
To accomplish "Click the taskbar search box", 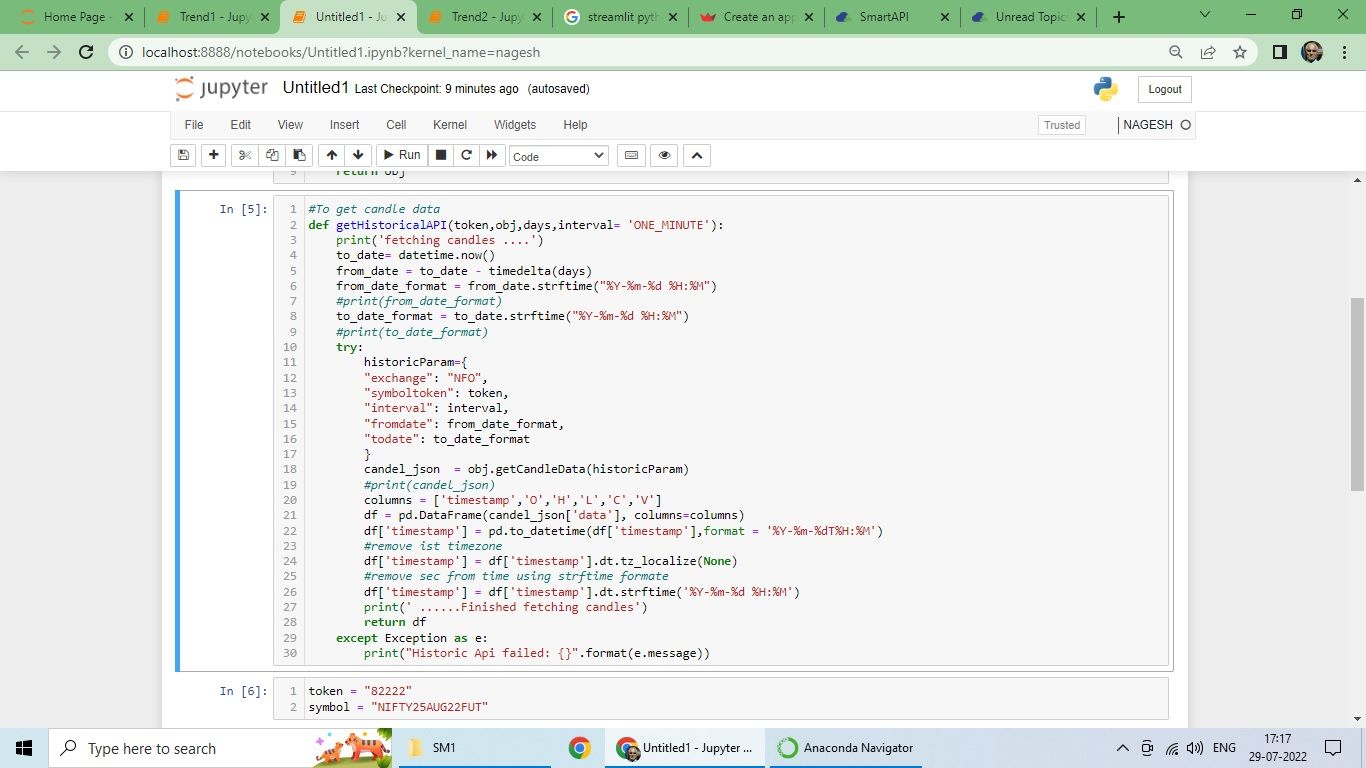I will [x=220, y=748].
